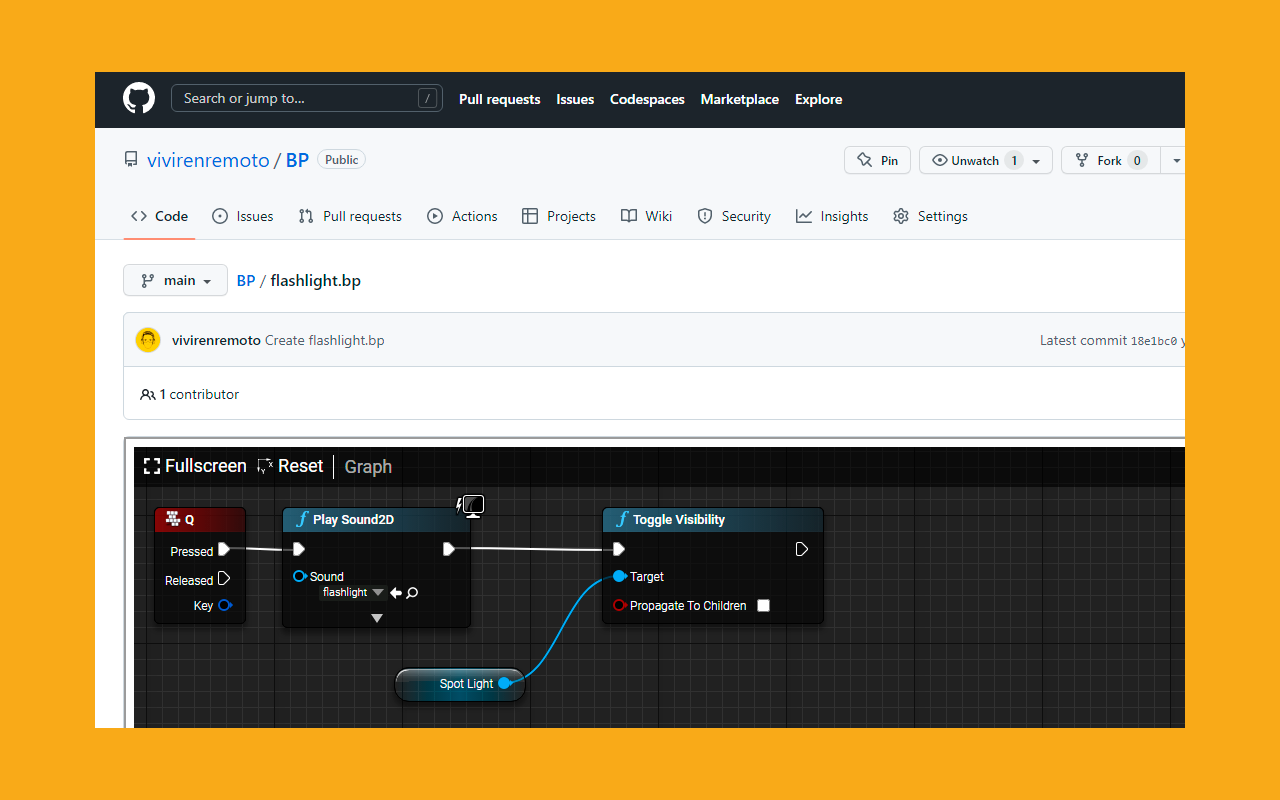Image resolution: width=1280 pixels, height=800 pixels.
Task: Open the Create flashlight.bp commit message
Action: 325,340
